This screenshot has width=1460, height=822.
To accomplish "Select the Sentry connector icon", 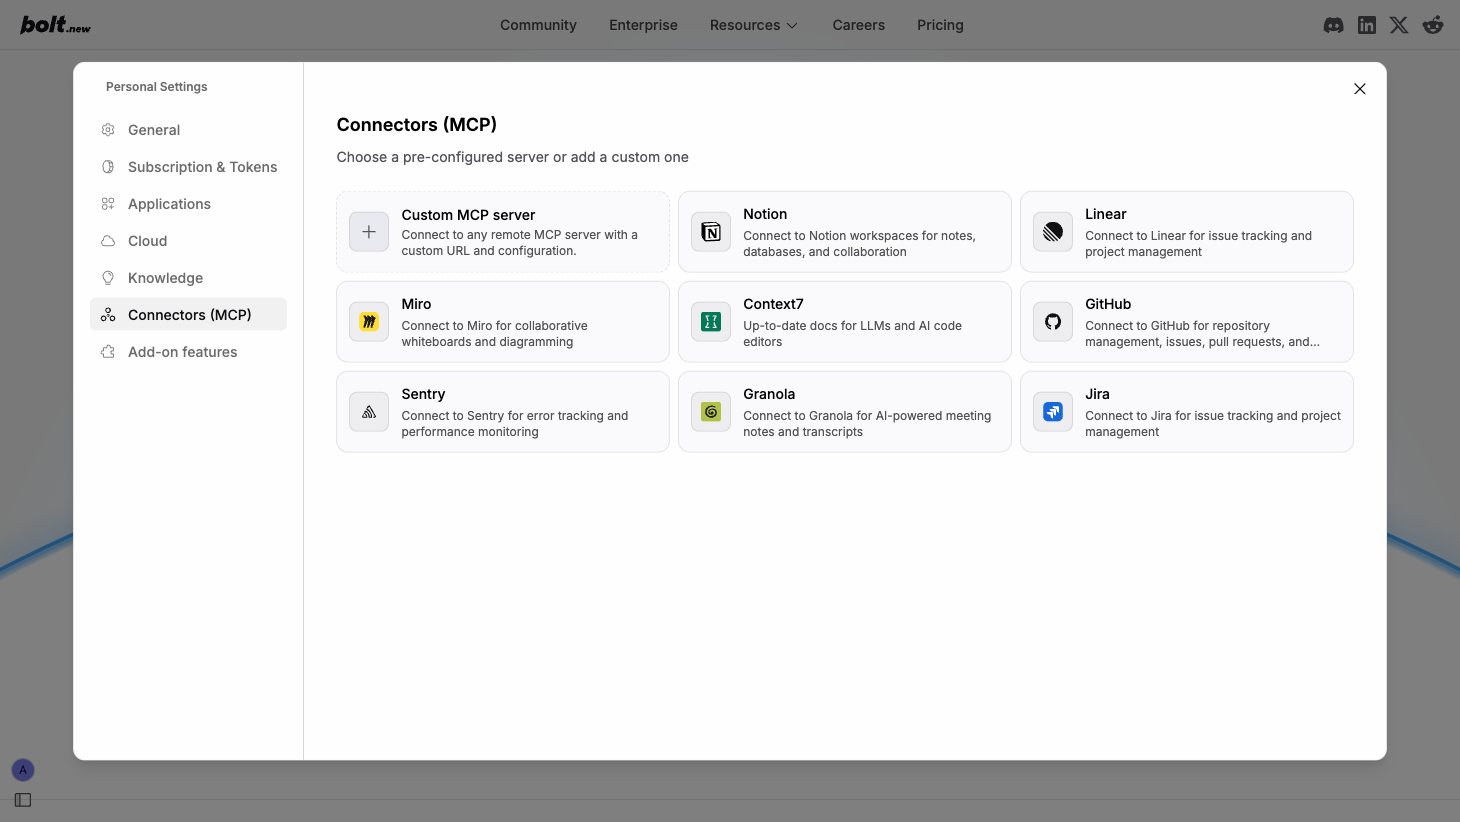I will 368,411.
